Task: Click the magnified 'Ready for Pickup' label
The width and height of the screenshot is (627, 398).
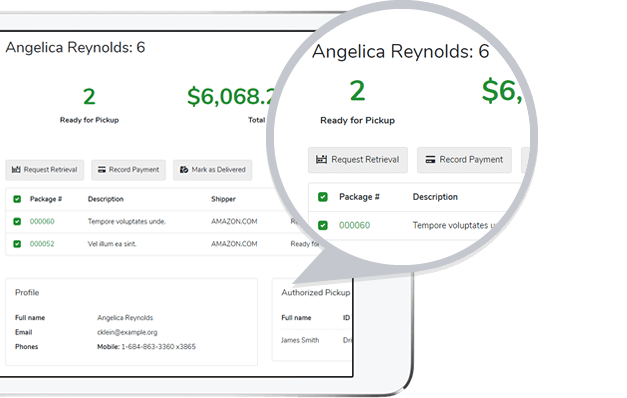Action: (357, 120)
